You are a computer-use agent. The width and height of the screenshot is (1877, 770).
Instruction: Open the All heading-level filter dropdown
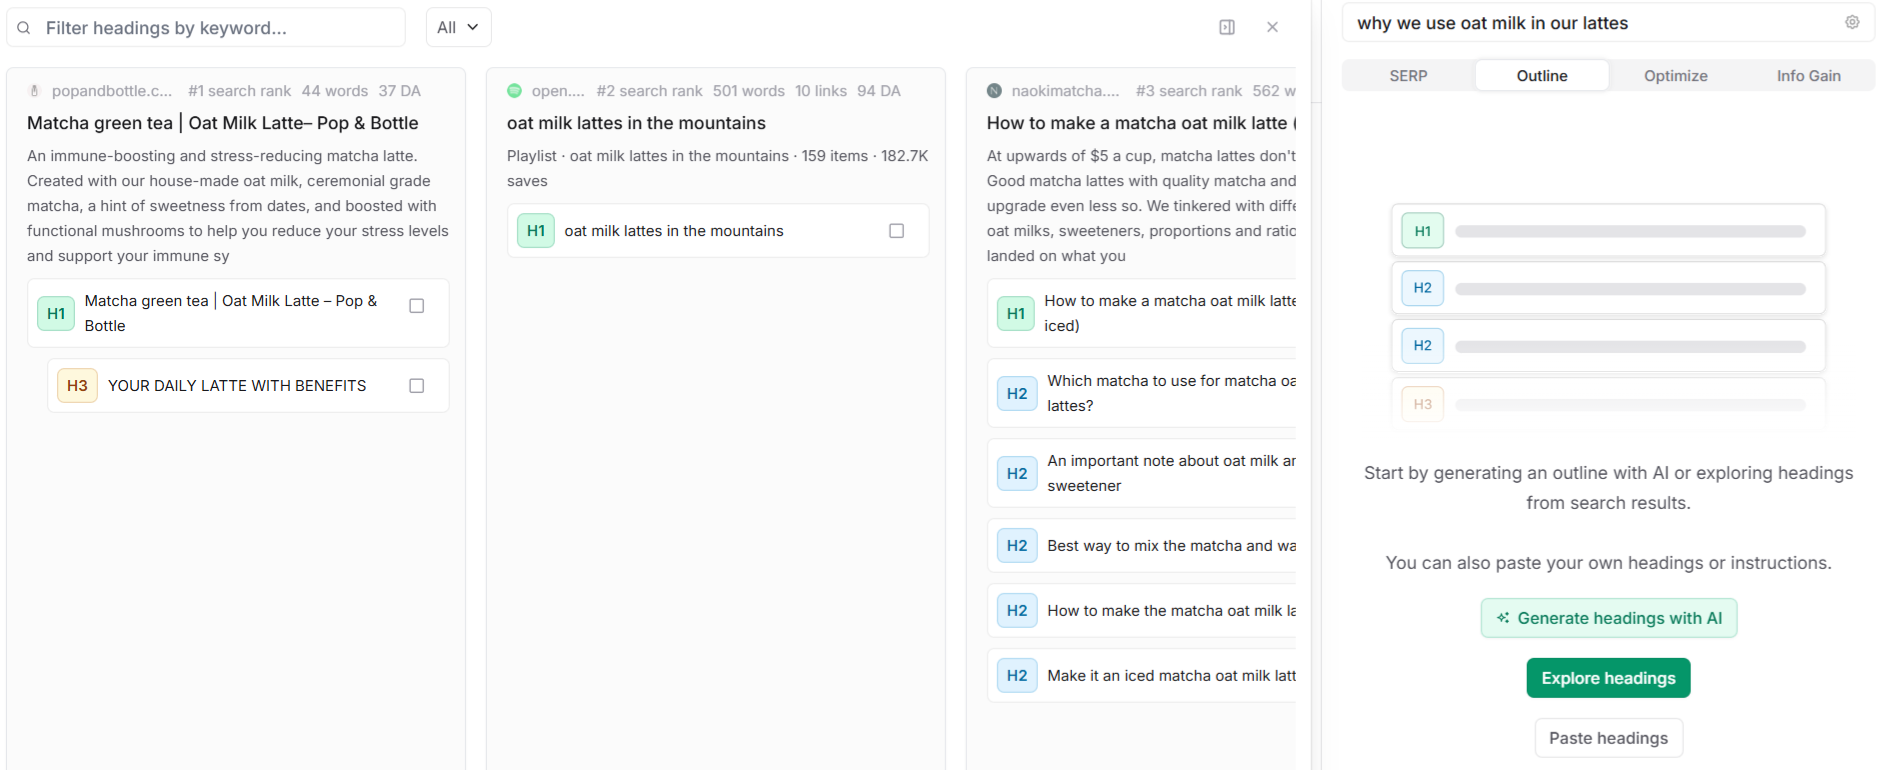click(458, 27)
